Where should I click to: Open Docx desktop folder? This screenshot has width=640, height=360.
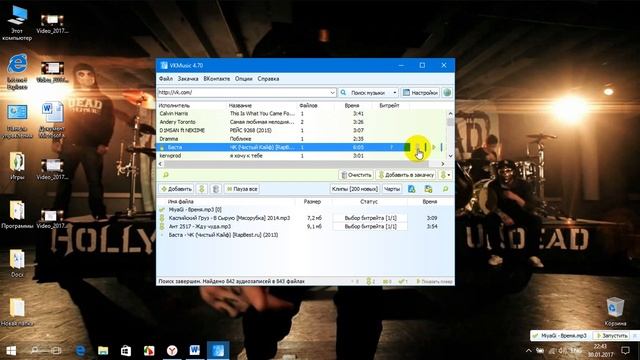pyautogui.click(x=17, y=264)
